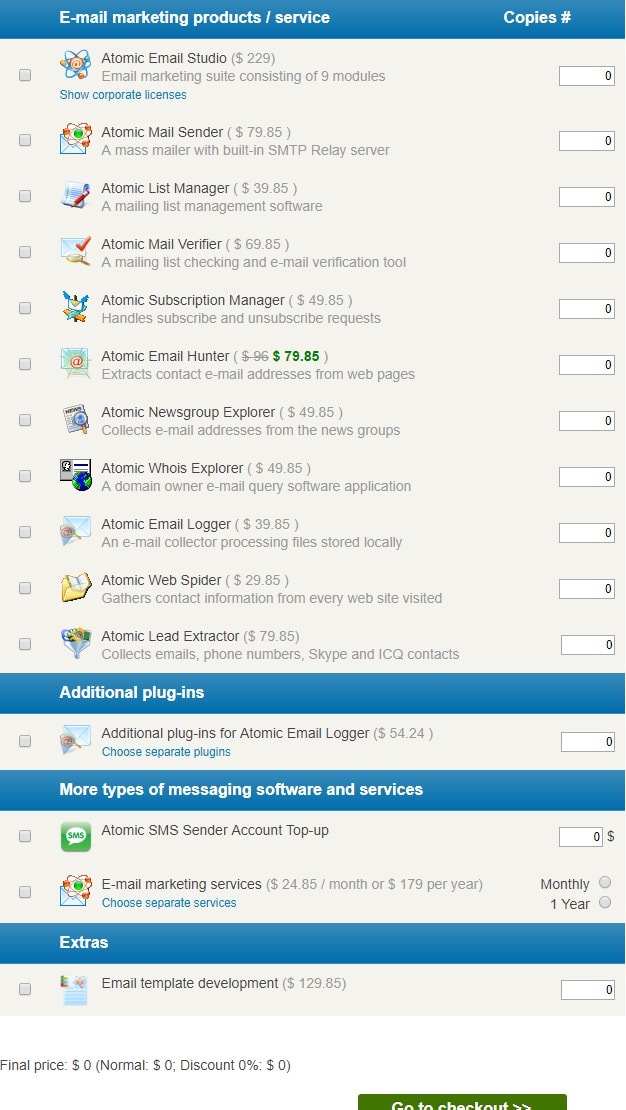This screenshot has width=626, height=1110.
Task: Click the Atomic Mail Verifier checkmark icon
Action: pyautogui.click(x=75, y=251)
